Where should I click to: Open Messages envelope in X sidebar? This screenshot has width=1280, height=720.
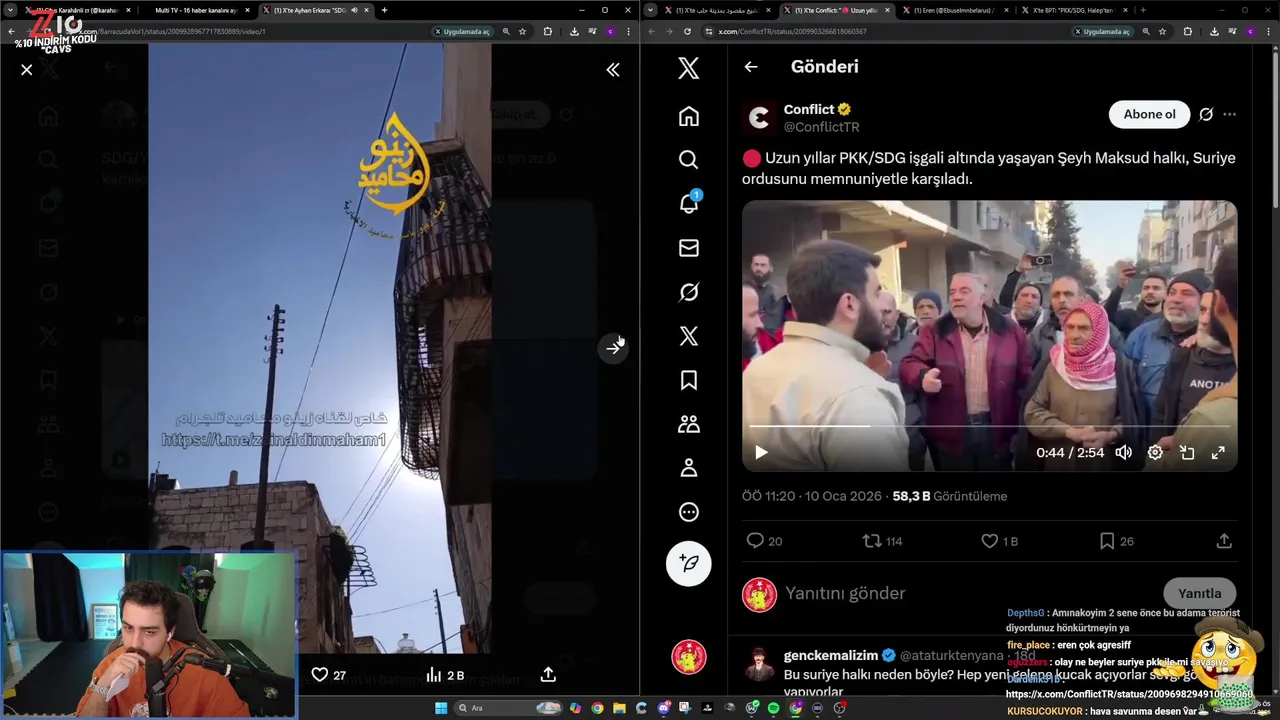coord(689,248)
